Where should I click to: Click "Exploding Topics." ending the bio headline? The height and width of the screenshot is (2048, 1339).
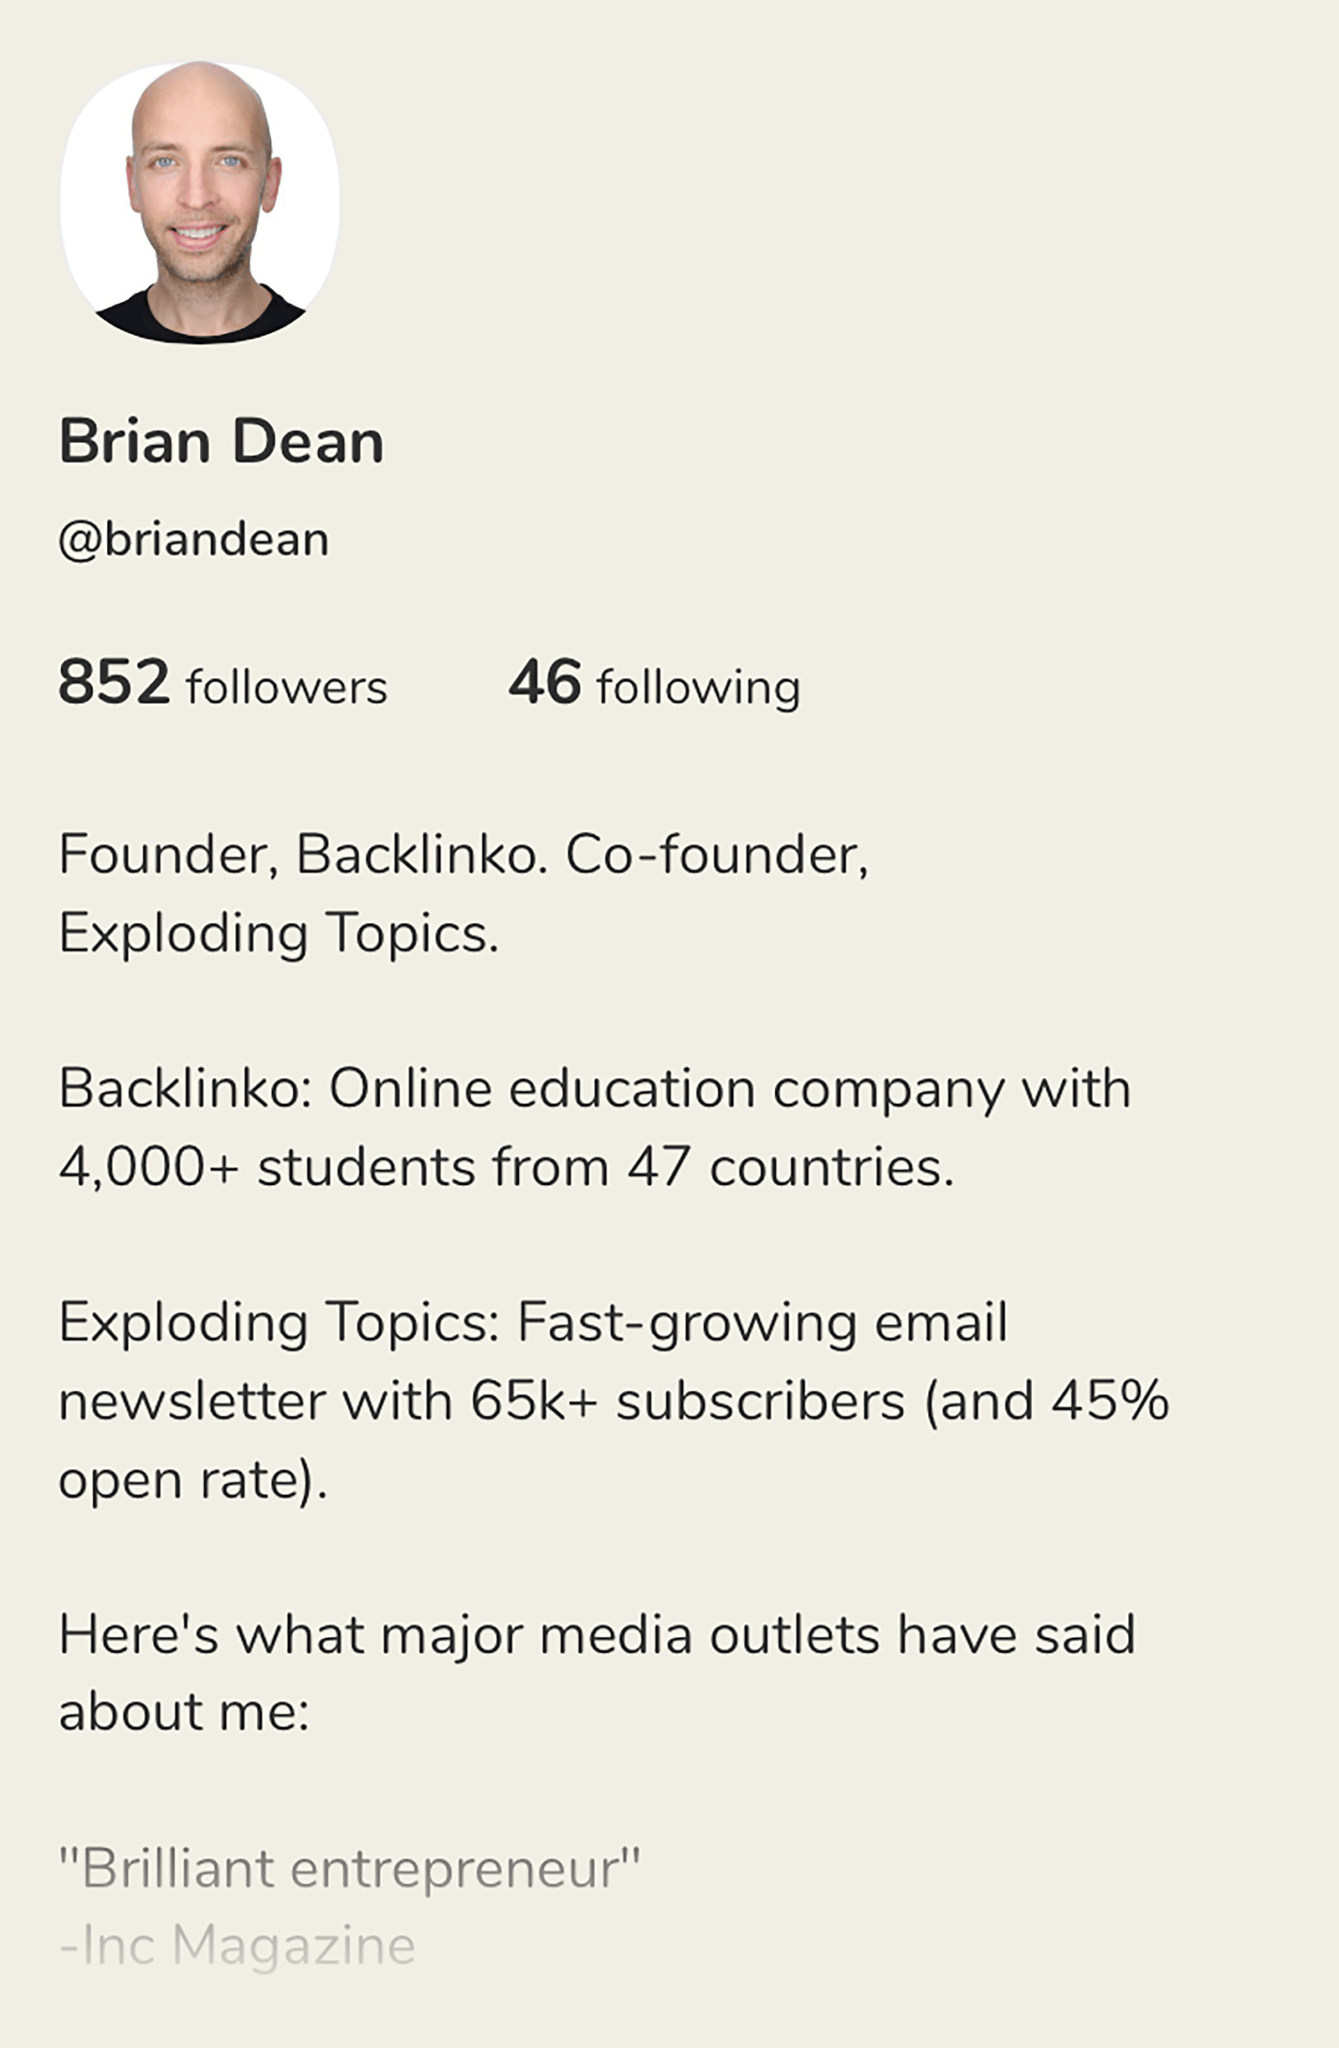278,933
